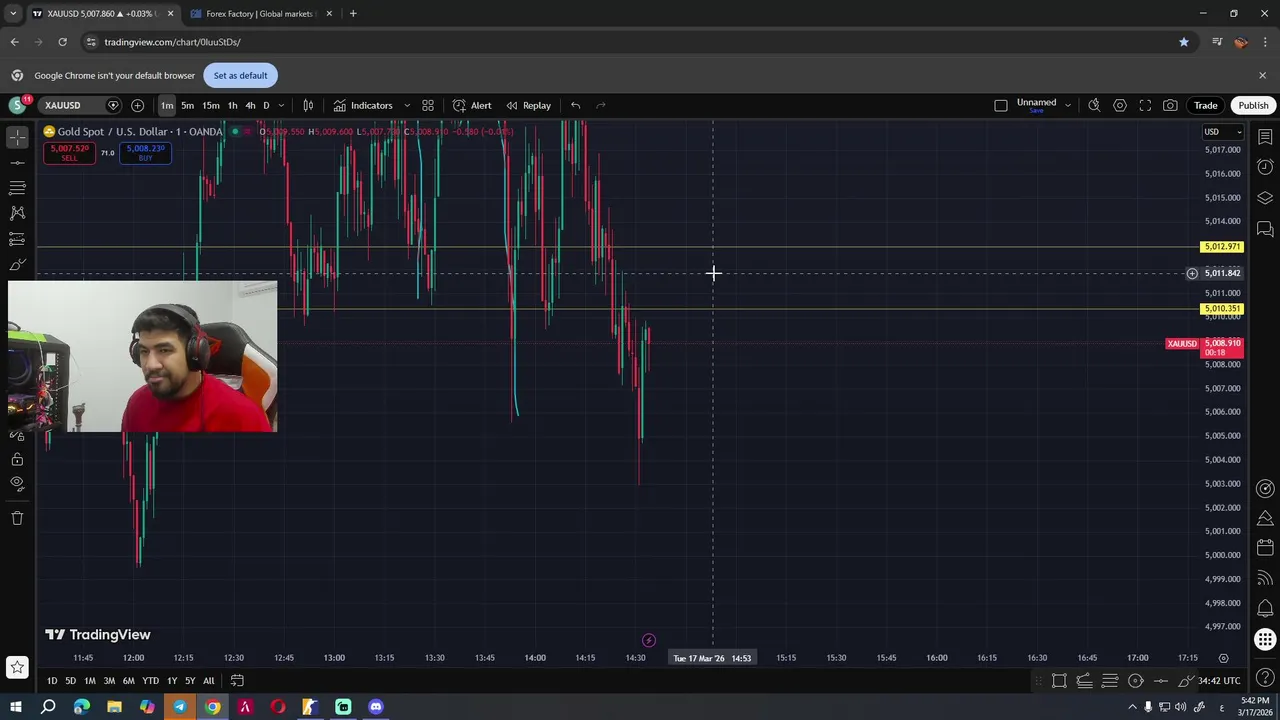Screen dimensions: 1280x720
Task: Undo last chart action
Action: 575,105
